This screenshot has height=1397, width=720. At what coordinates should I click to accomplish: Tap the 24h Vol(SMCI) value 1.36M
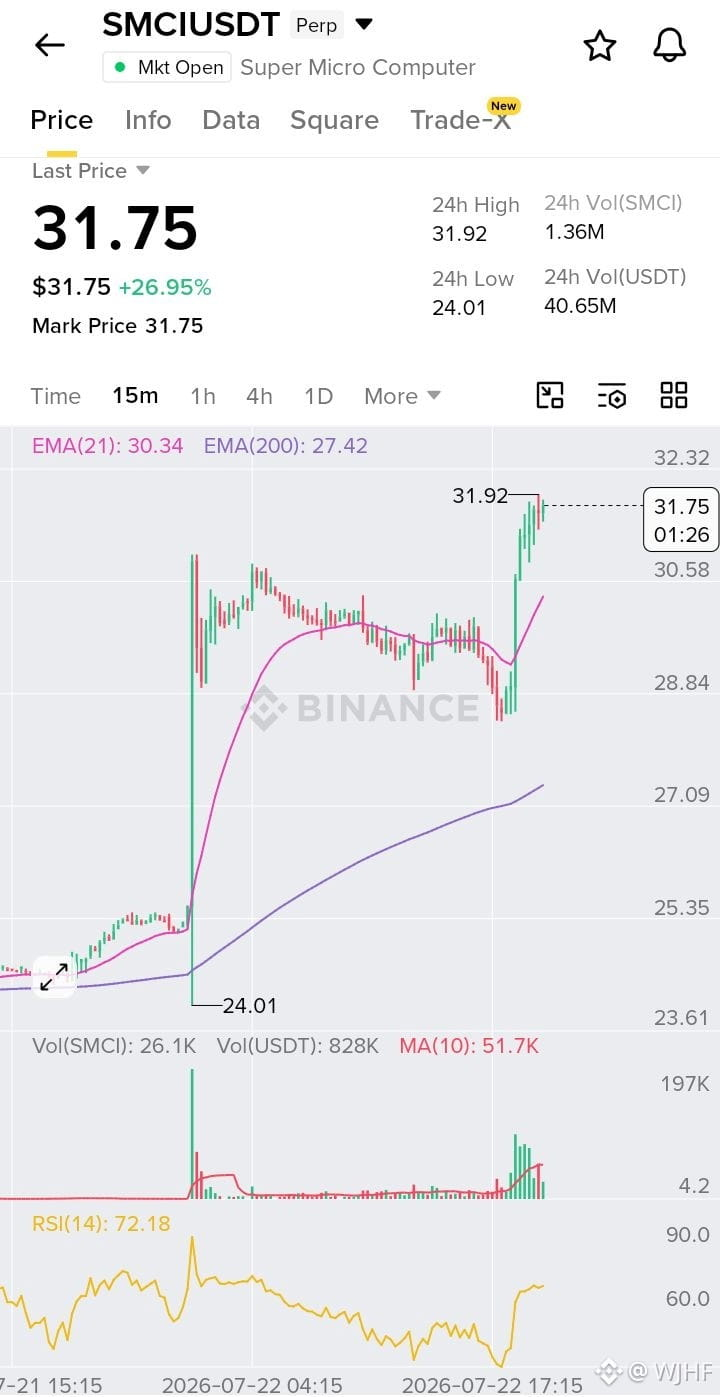click(574, 232)
